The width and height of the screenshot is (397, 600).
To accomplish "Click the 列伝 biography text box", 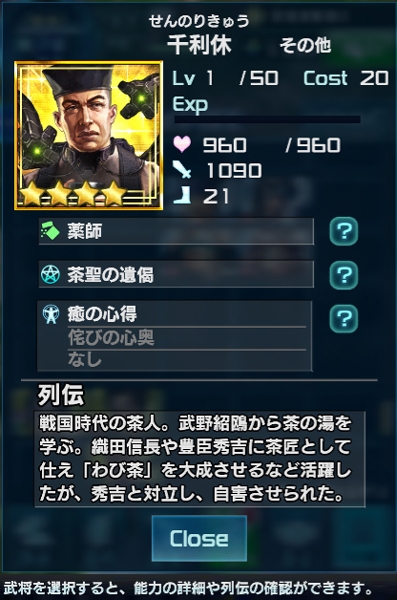I will click(x=200, y=459).
